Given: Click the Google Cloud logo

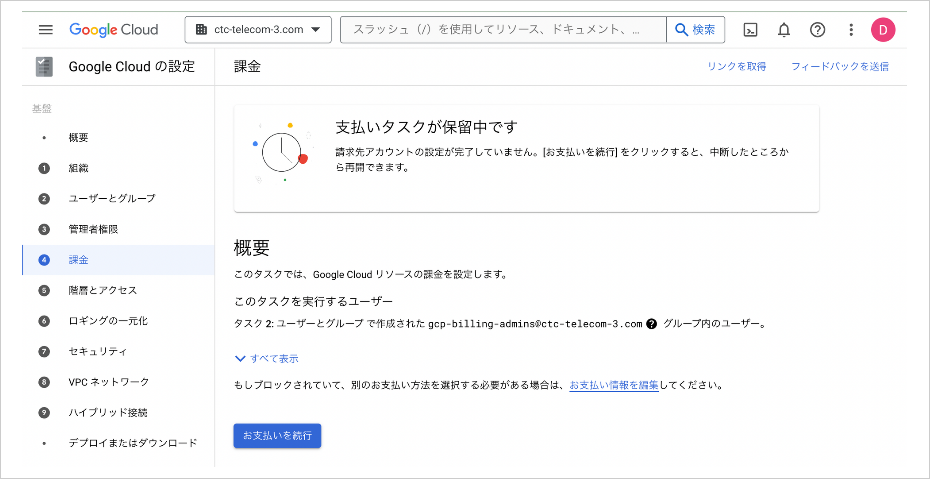Looking at the screenshot, I should 113,30.
